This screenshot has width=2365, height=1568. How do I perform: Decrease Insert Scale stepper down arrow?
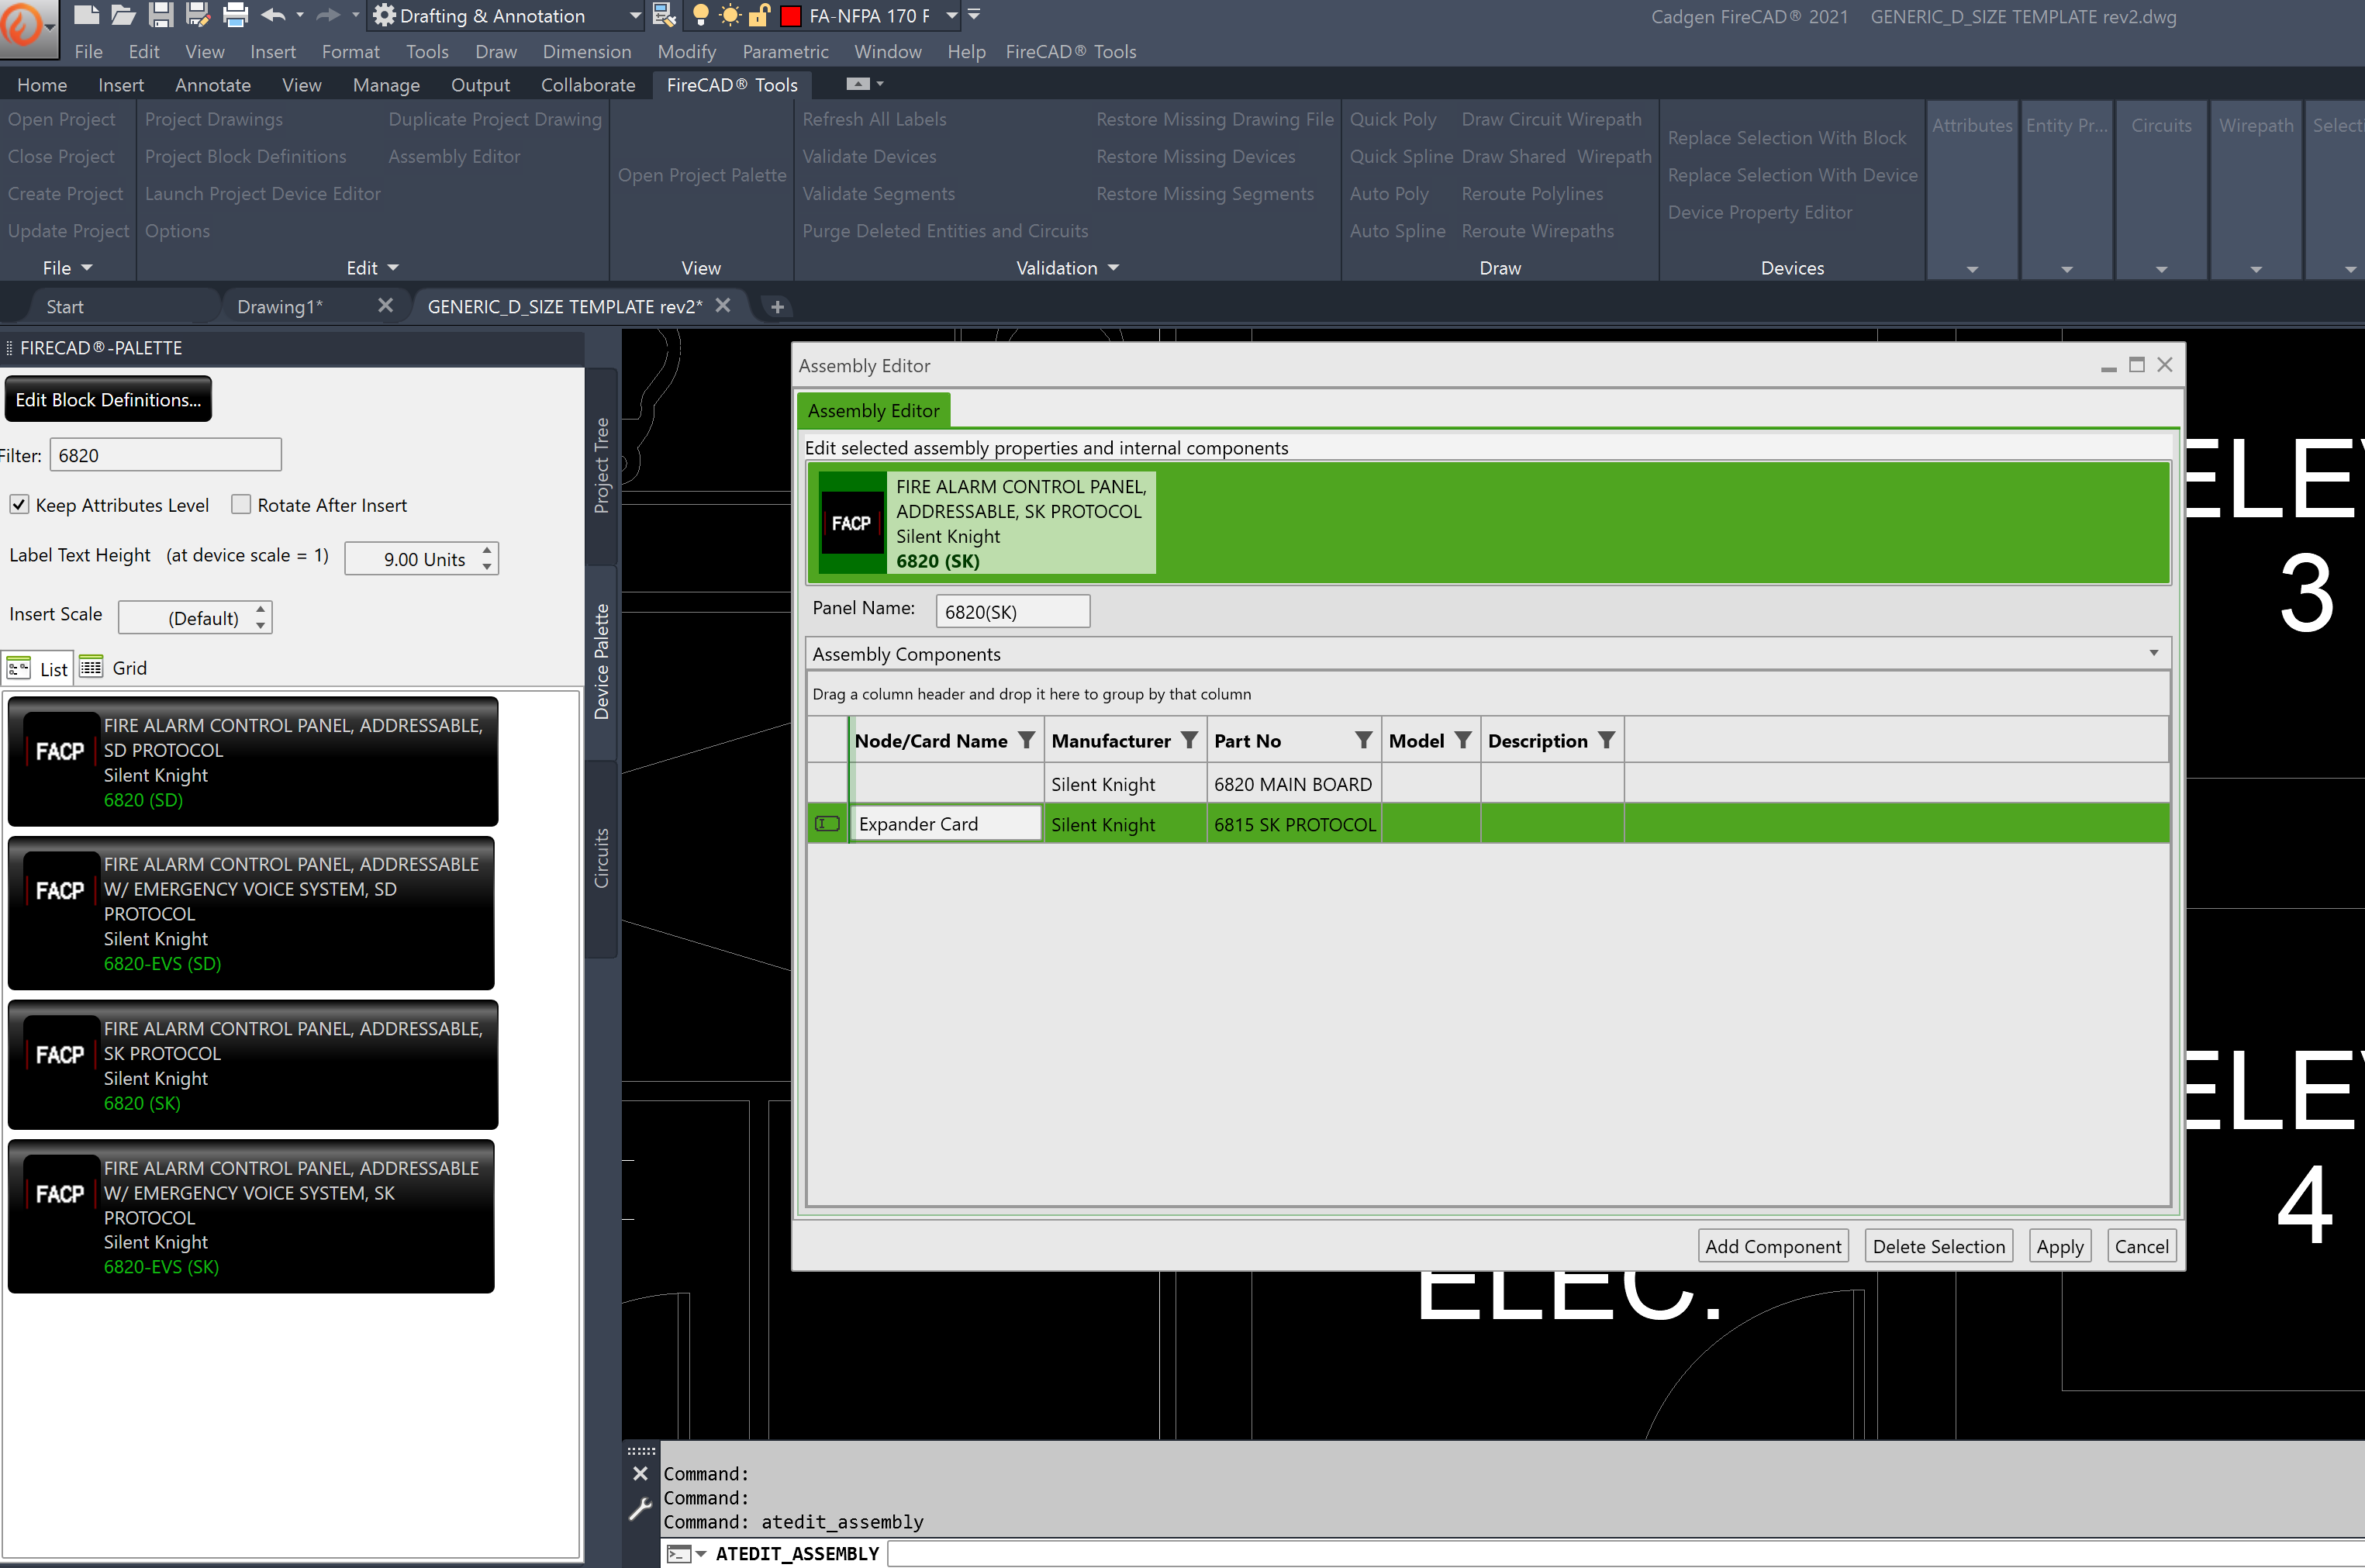[x=261, y=626]
